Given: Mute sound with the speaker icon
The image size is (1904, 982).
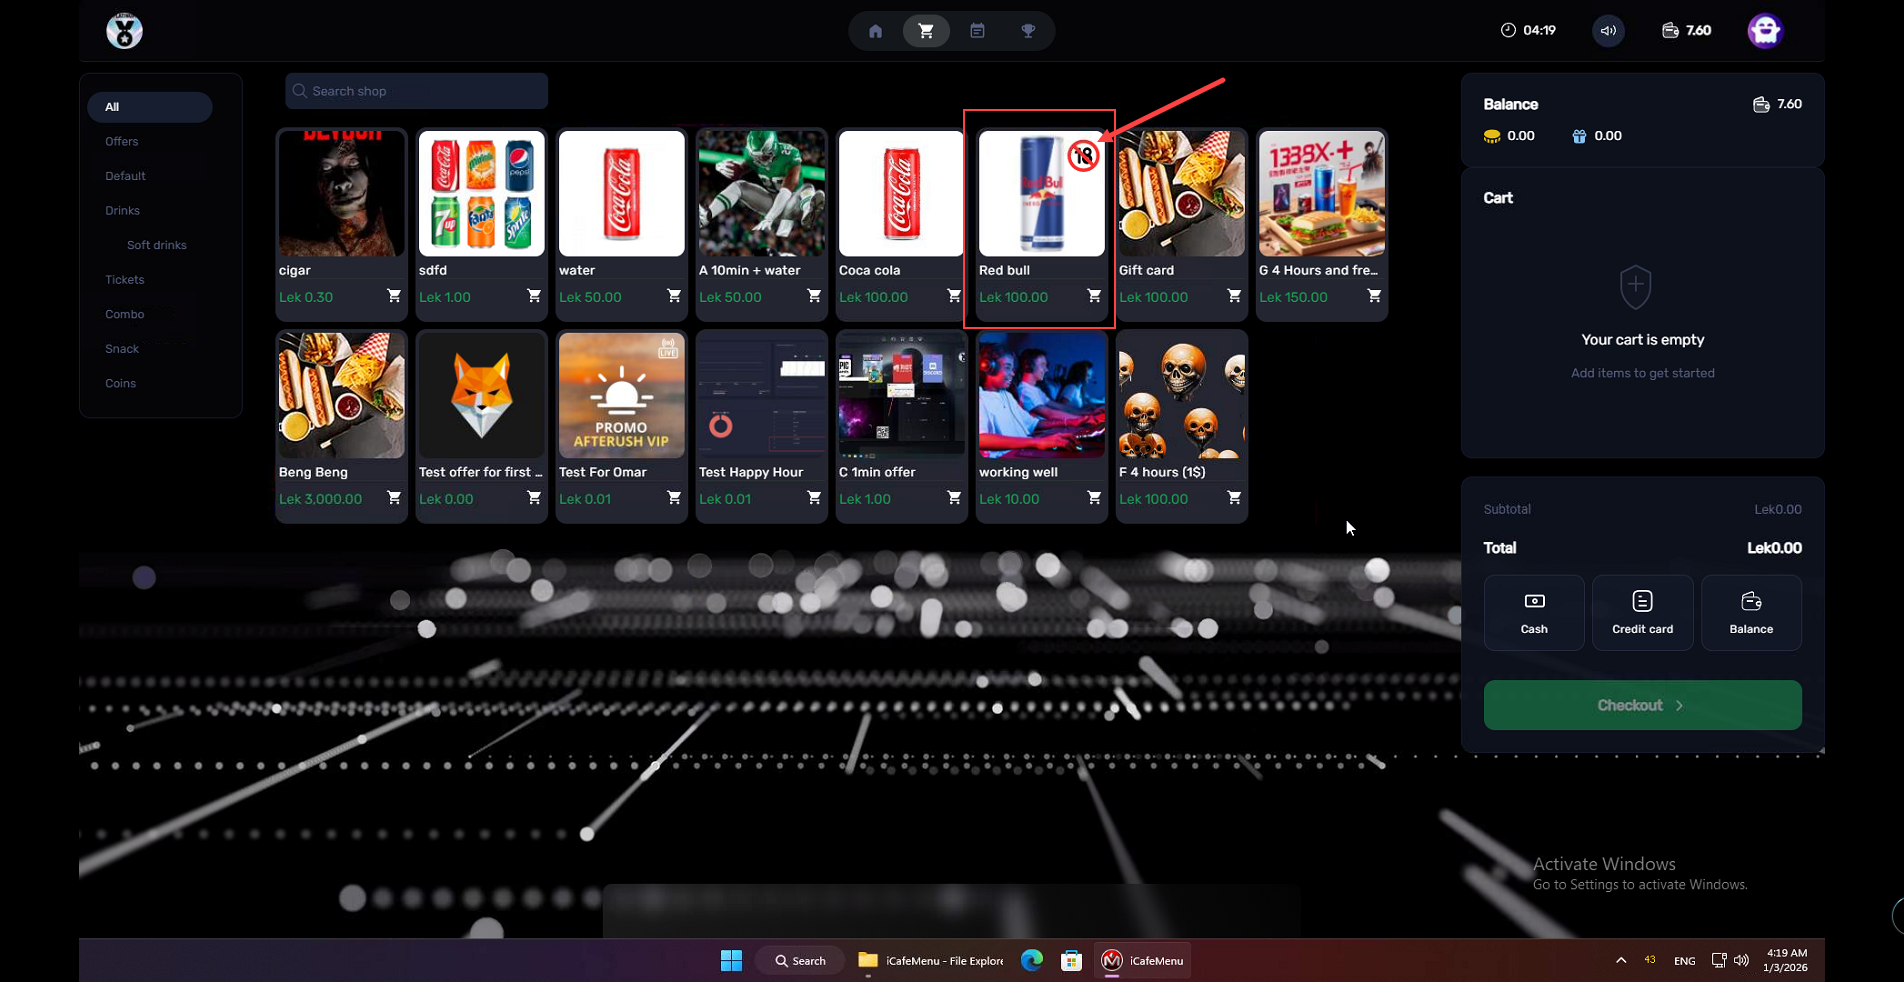Looking at the screenshot, I should point(1608,31).
